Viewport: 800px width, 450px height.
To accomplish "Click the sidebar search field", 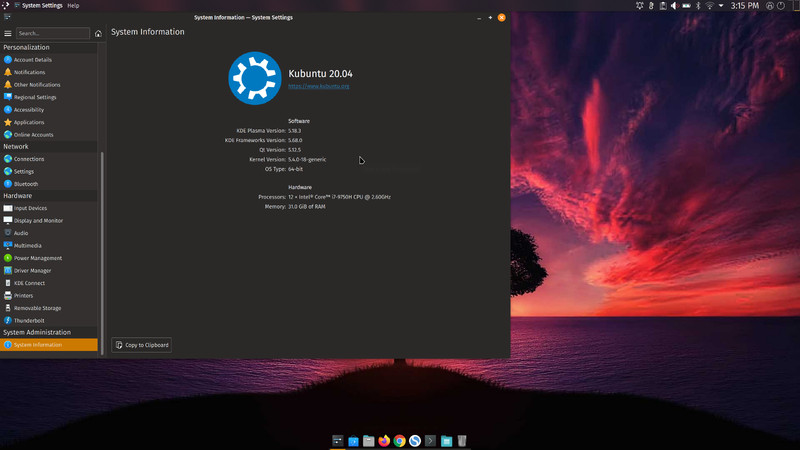I will tap(53, 33).
